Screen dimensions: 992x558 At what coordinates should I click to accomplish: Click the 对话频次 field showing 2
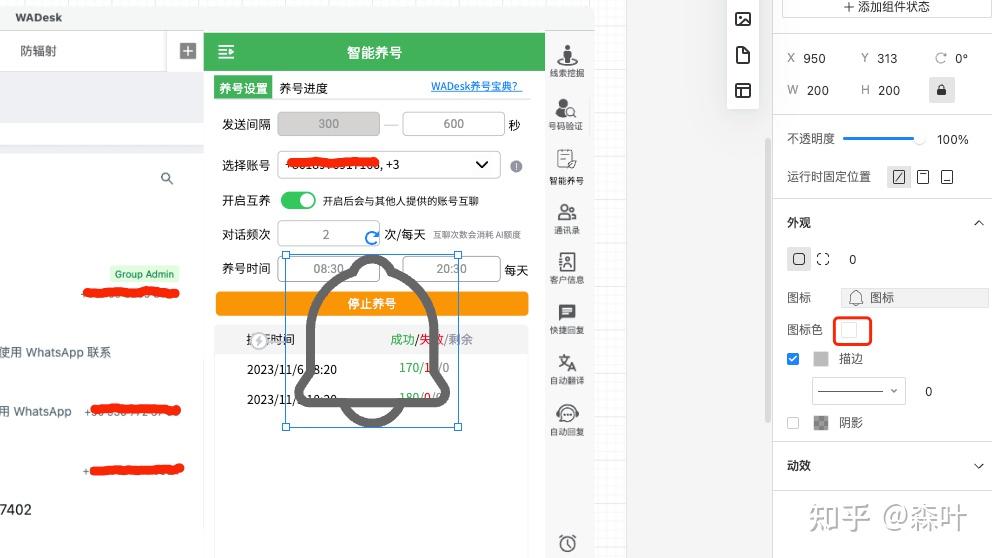(x=326, y=235)
